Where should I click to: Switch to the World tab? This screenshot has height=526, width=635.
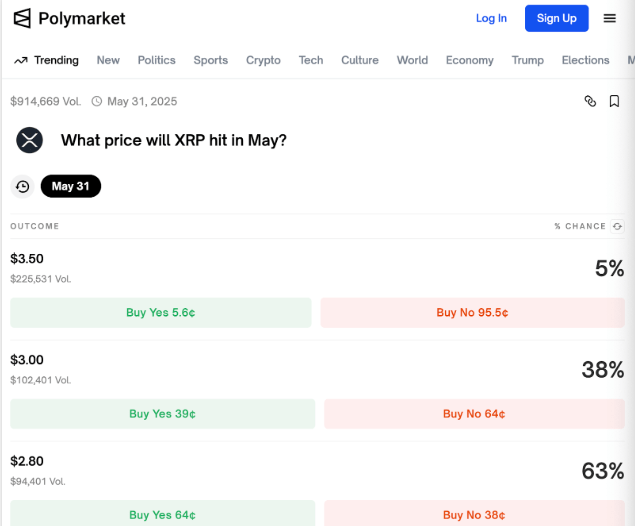(x=412, y=60)
